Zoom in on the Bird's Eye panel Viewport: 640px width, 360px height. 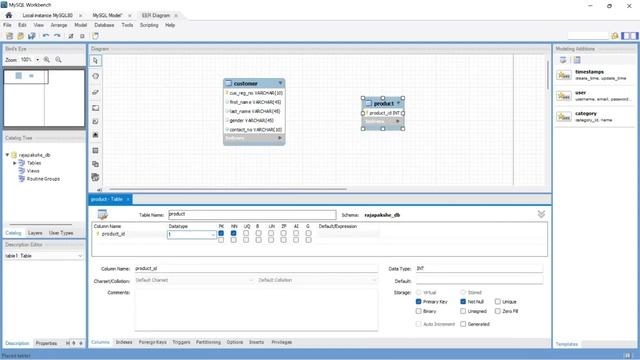click(47, 60)
